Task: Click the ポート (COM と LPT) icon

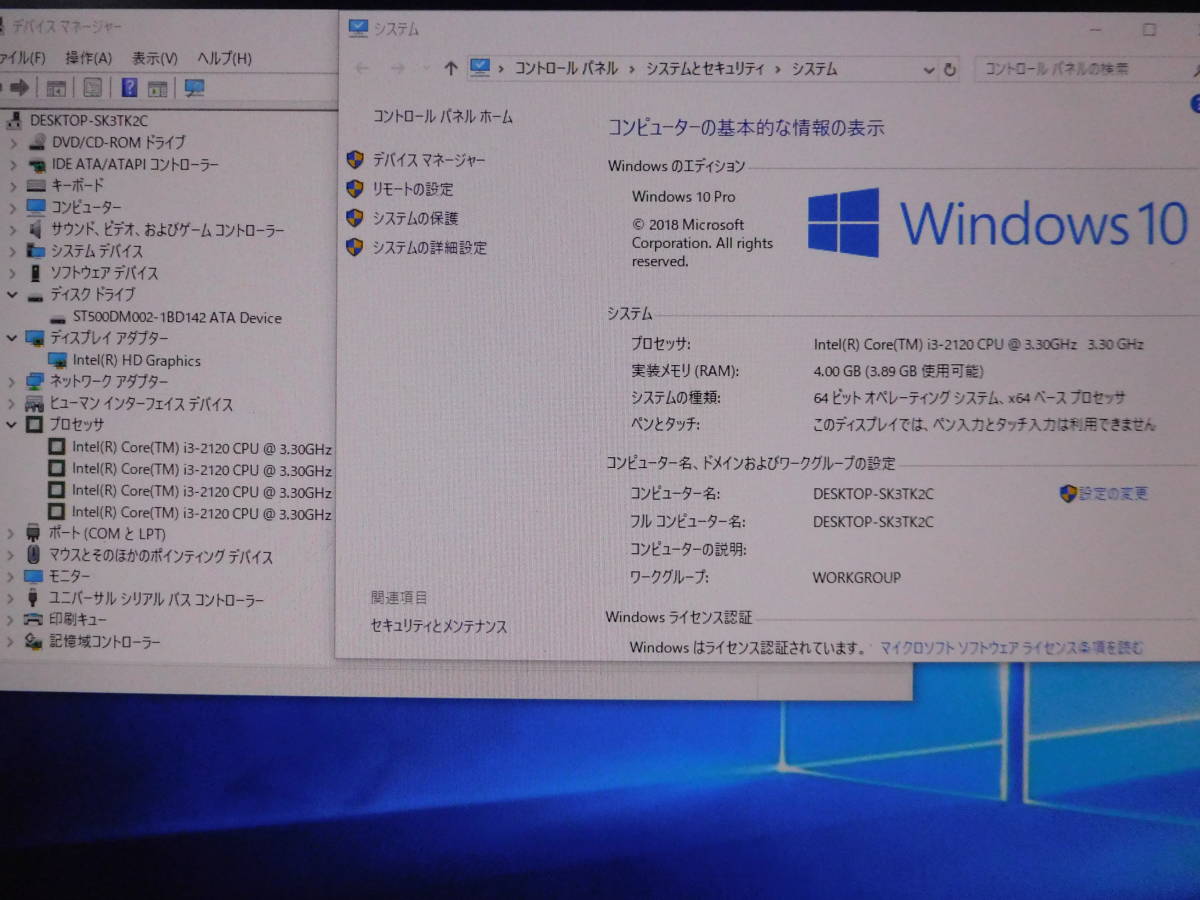Action: 34,534
